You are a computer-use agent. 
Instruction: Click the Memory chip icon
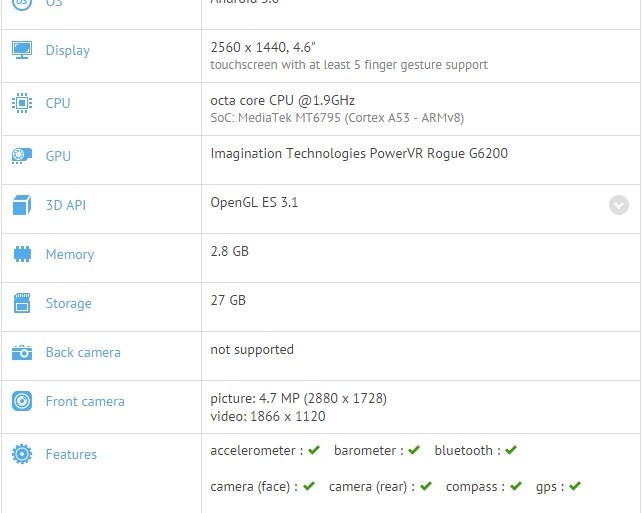point(21,255)
